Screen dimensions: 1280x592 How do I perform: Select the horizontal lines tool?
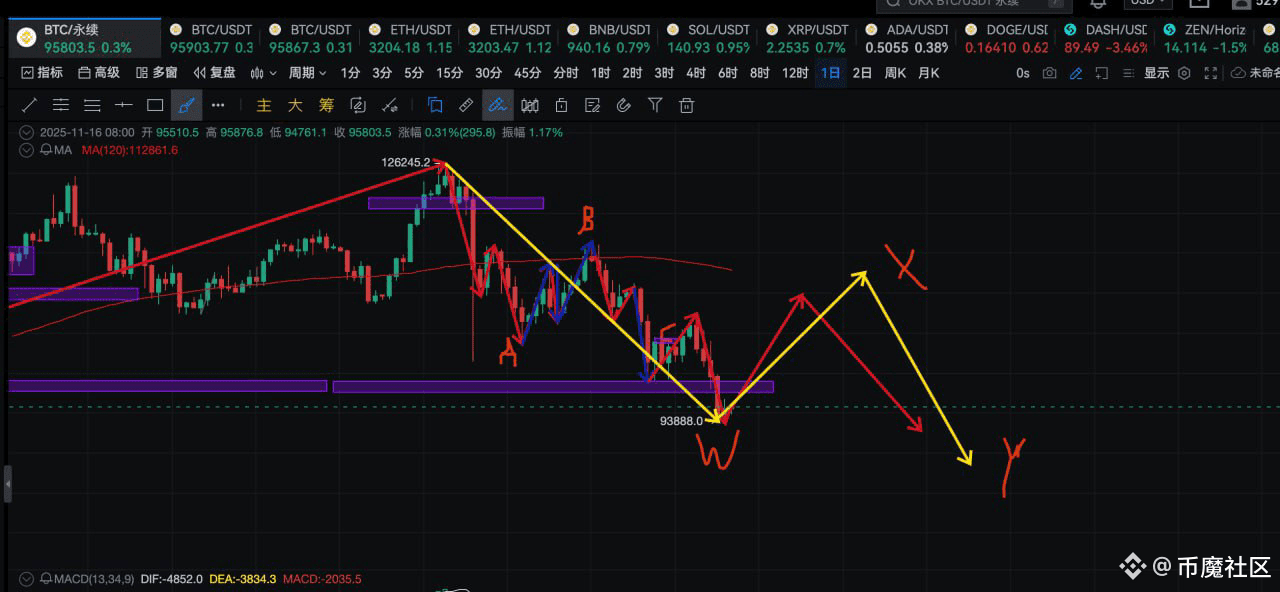click(92, 105)
